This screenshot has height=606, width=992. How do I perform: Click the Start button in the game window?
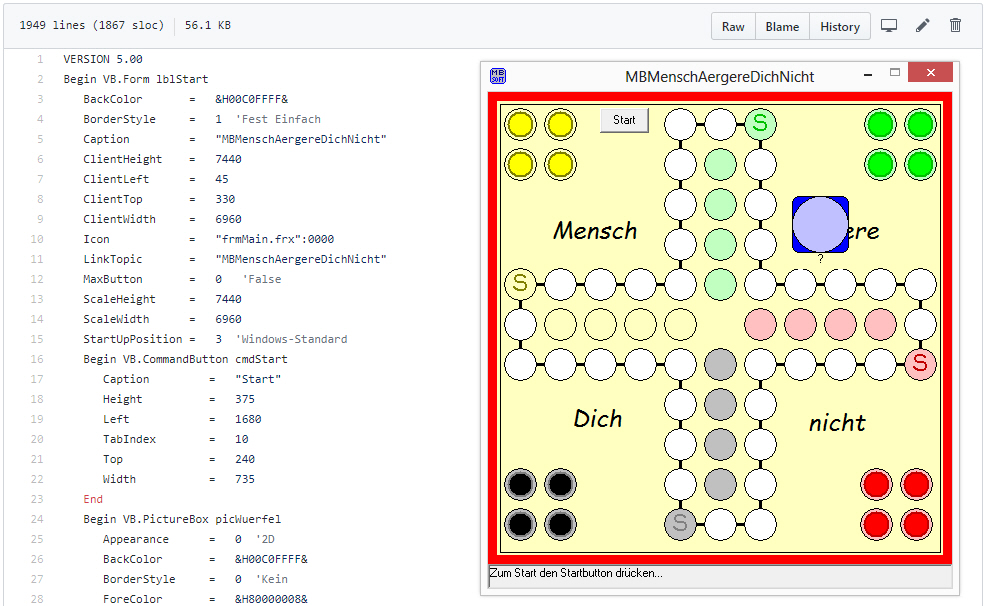(623, 119)
